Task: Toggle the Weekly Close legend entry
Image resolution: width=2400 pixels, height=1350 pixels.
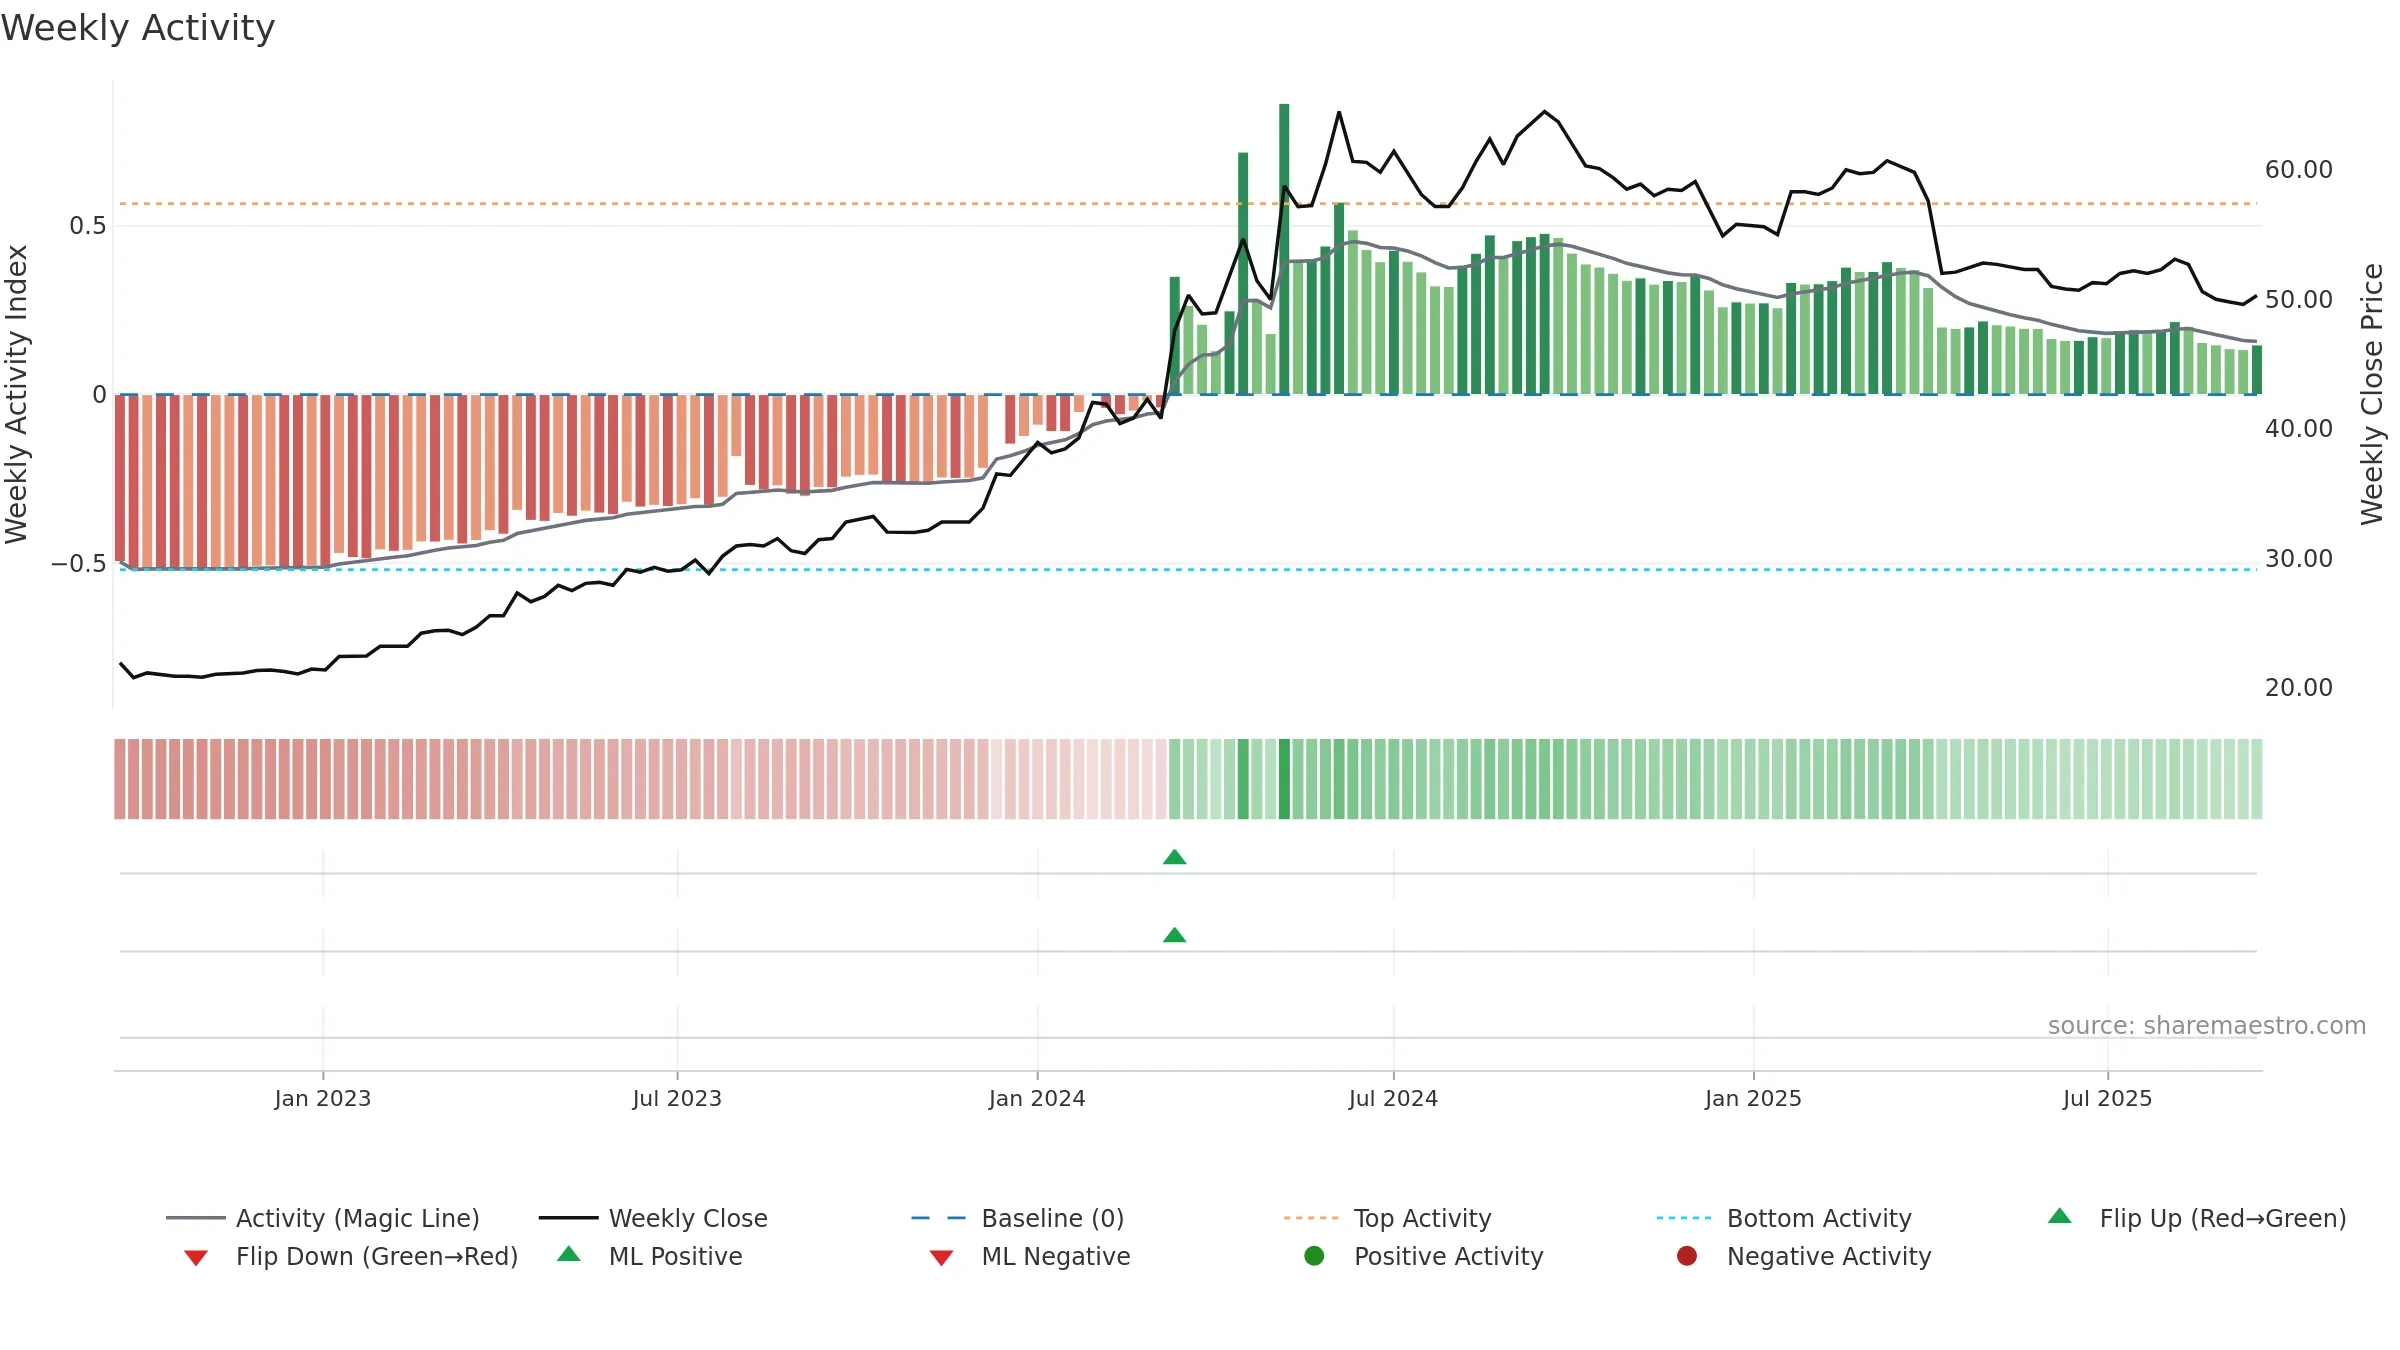Action: 653,1218
